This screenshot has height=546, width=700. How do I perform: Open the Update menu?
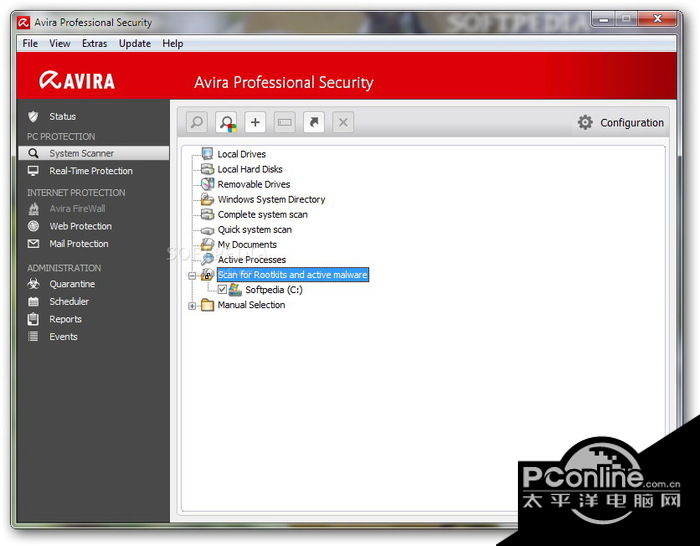click(x=134, y=43)
